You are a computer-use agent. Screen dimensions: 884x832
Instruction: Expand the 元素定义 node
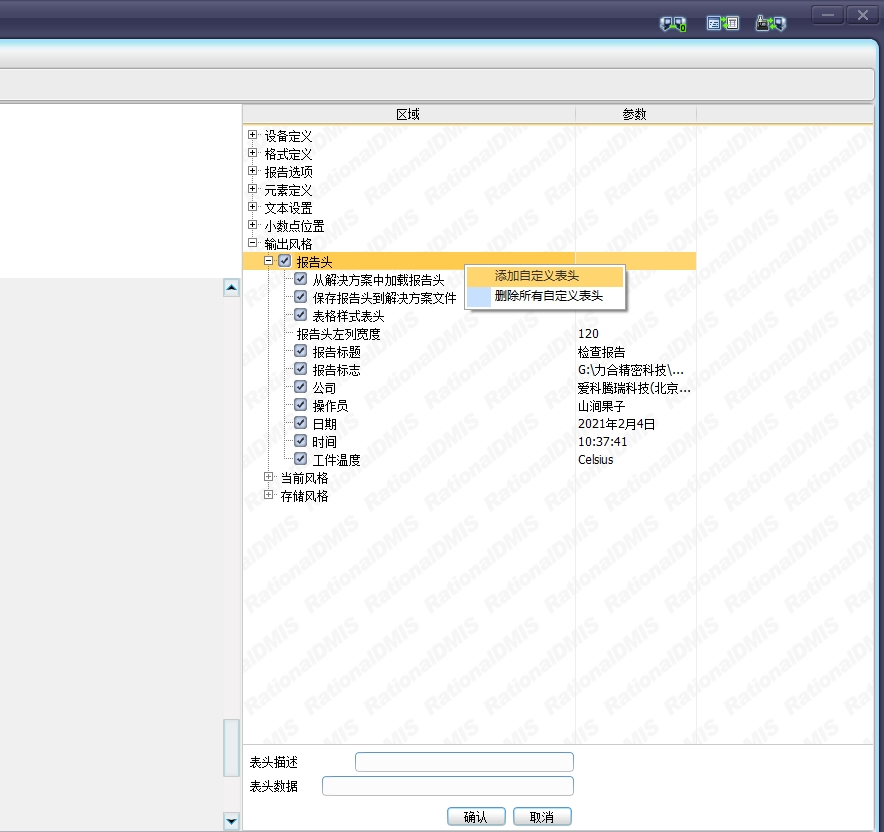(x=253, y=189)
